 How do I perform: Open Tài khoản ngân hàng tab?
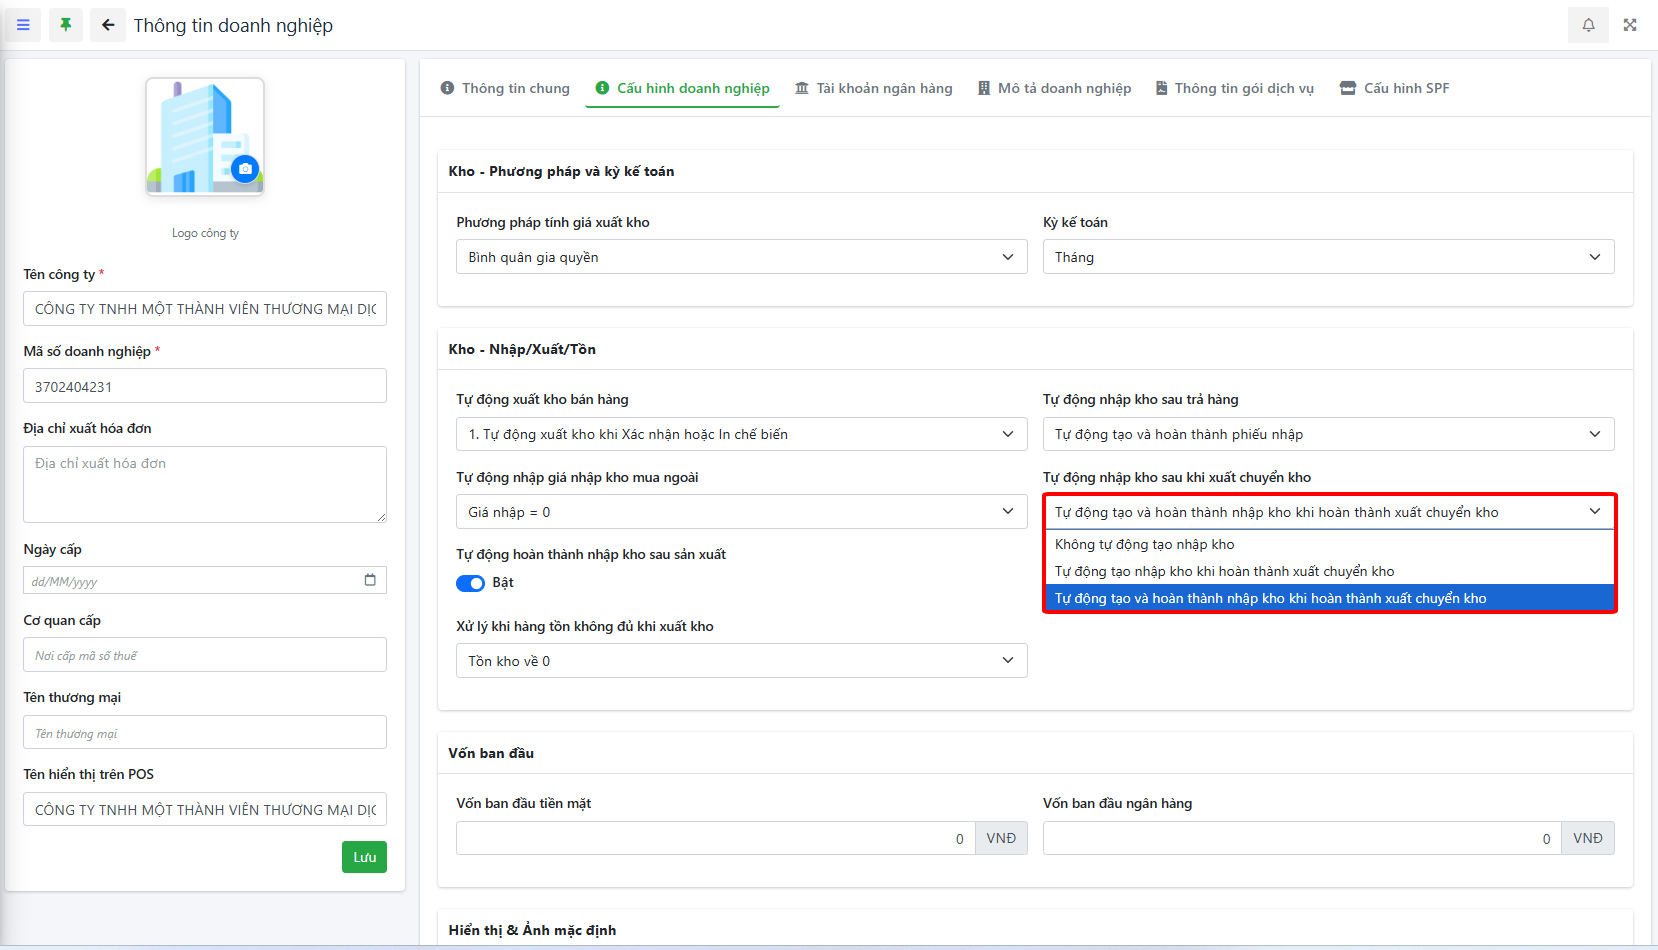873,88
